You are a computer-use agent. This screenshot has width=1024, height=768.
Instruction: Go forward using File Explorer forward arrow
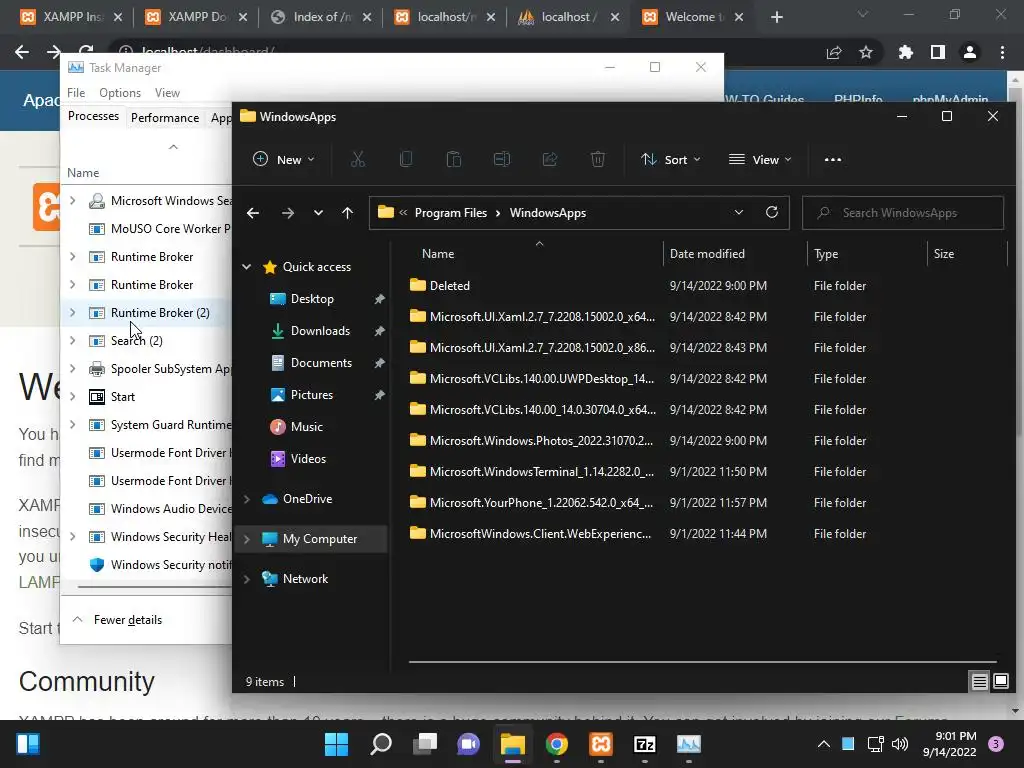(287, 213)
